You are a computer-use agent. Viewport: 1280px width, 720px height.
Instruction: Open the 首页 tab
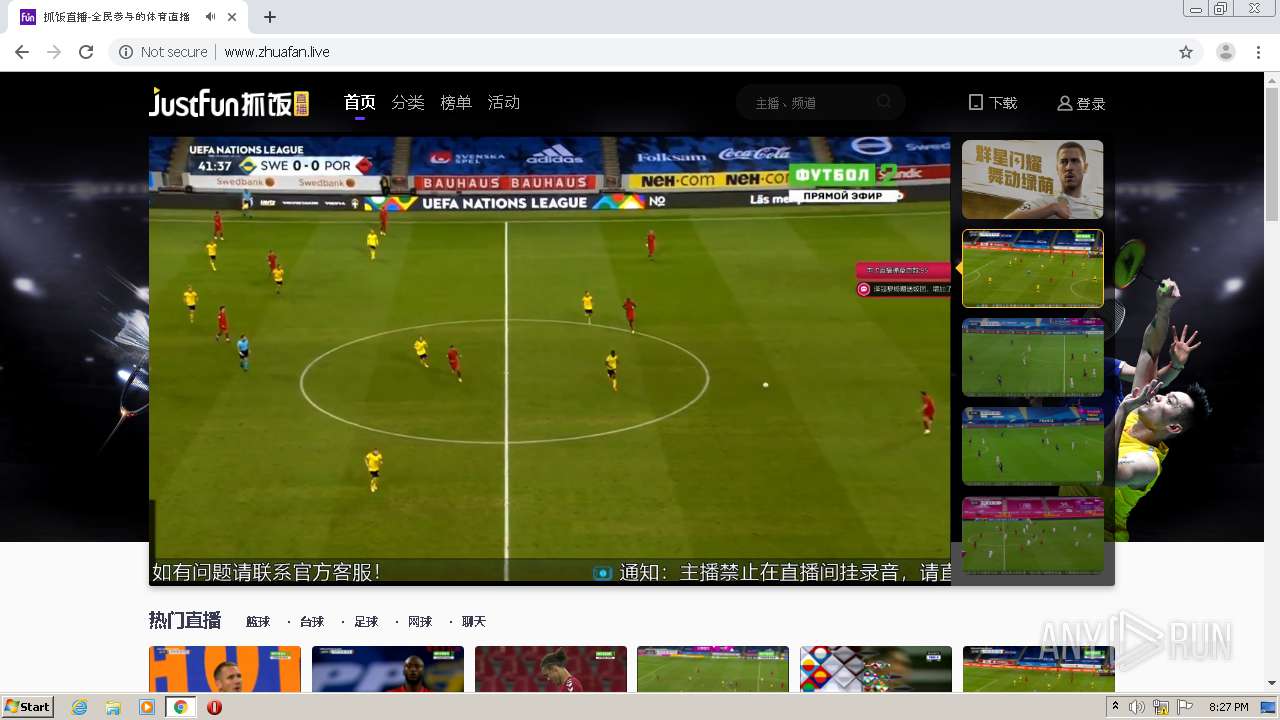click(x=360, y=102)
